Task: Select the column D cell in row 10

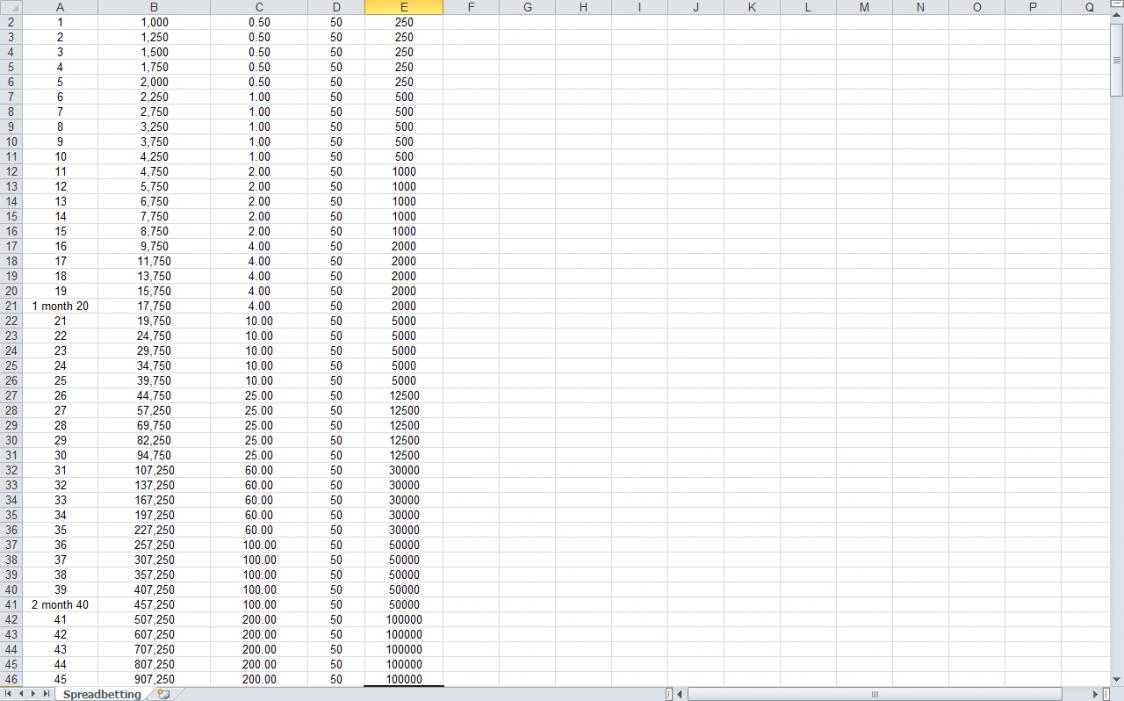Action: [336, 142]
